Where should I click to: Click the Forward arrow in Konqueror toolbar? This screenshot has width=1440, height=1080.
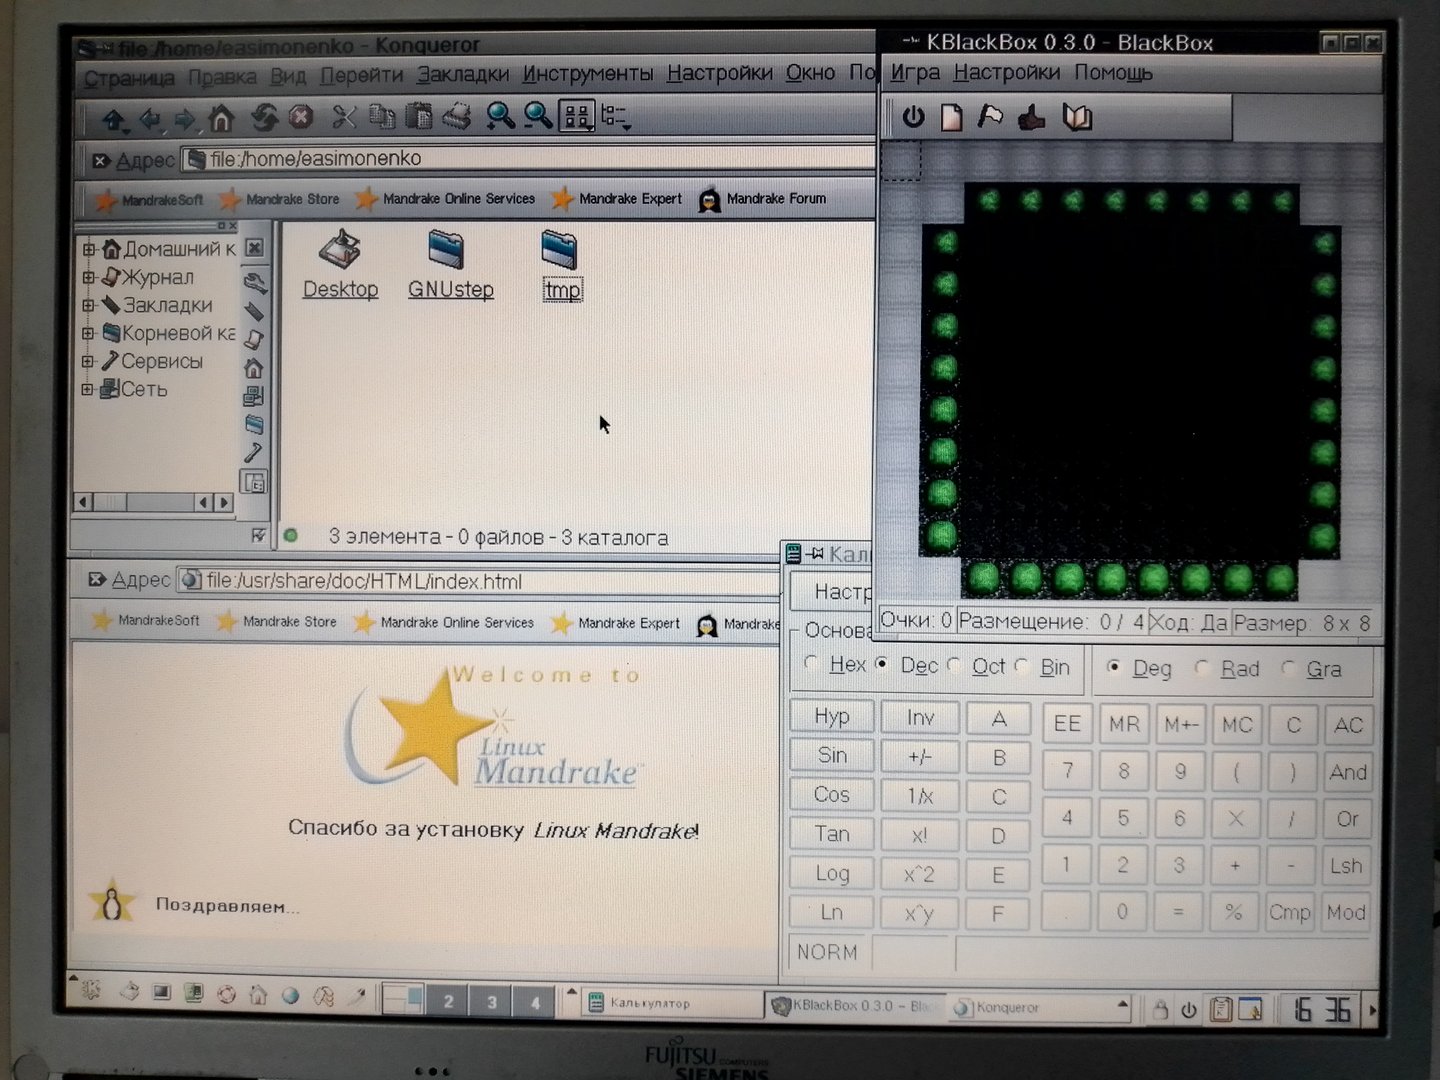[x=185, y=120]
